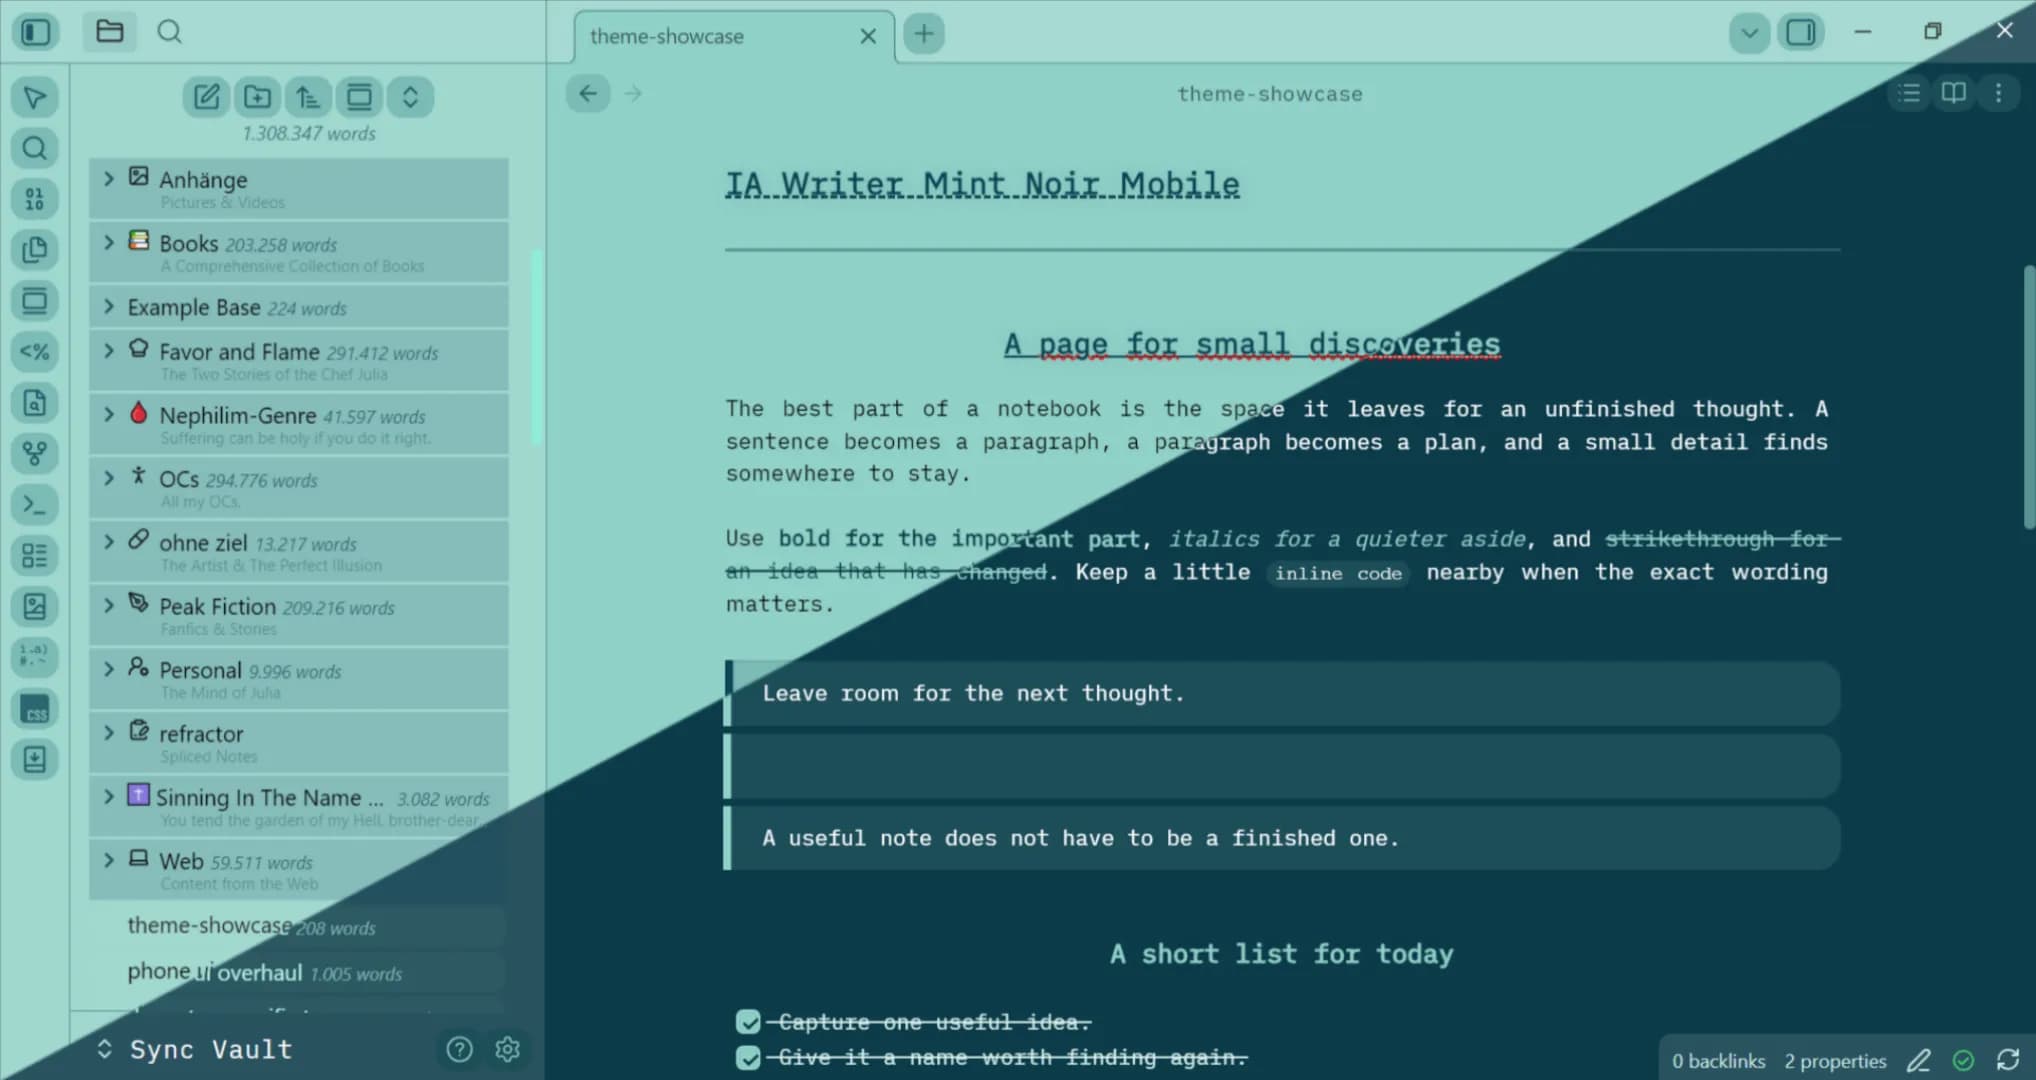Select the Sinning In The Name folder
Screen dimensions: 2036x1080
click(x=299, y=806)
